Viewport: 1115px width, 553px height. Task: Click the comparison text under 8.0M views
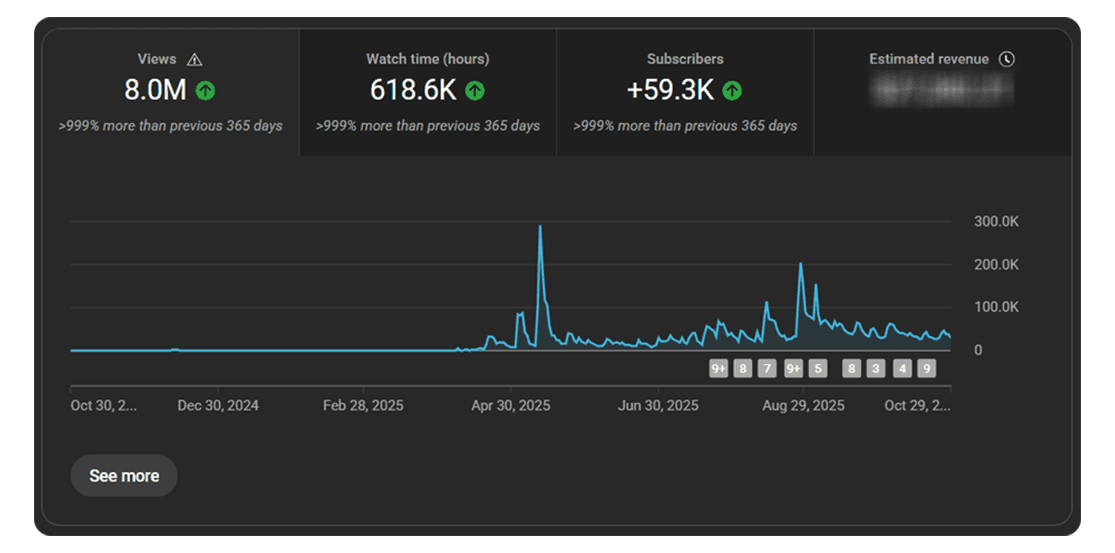(171, 127)
